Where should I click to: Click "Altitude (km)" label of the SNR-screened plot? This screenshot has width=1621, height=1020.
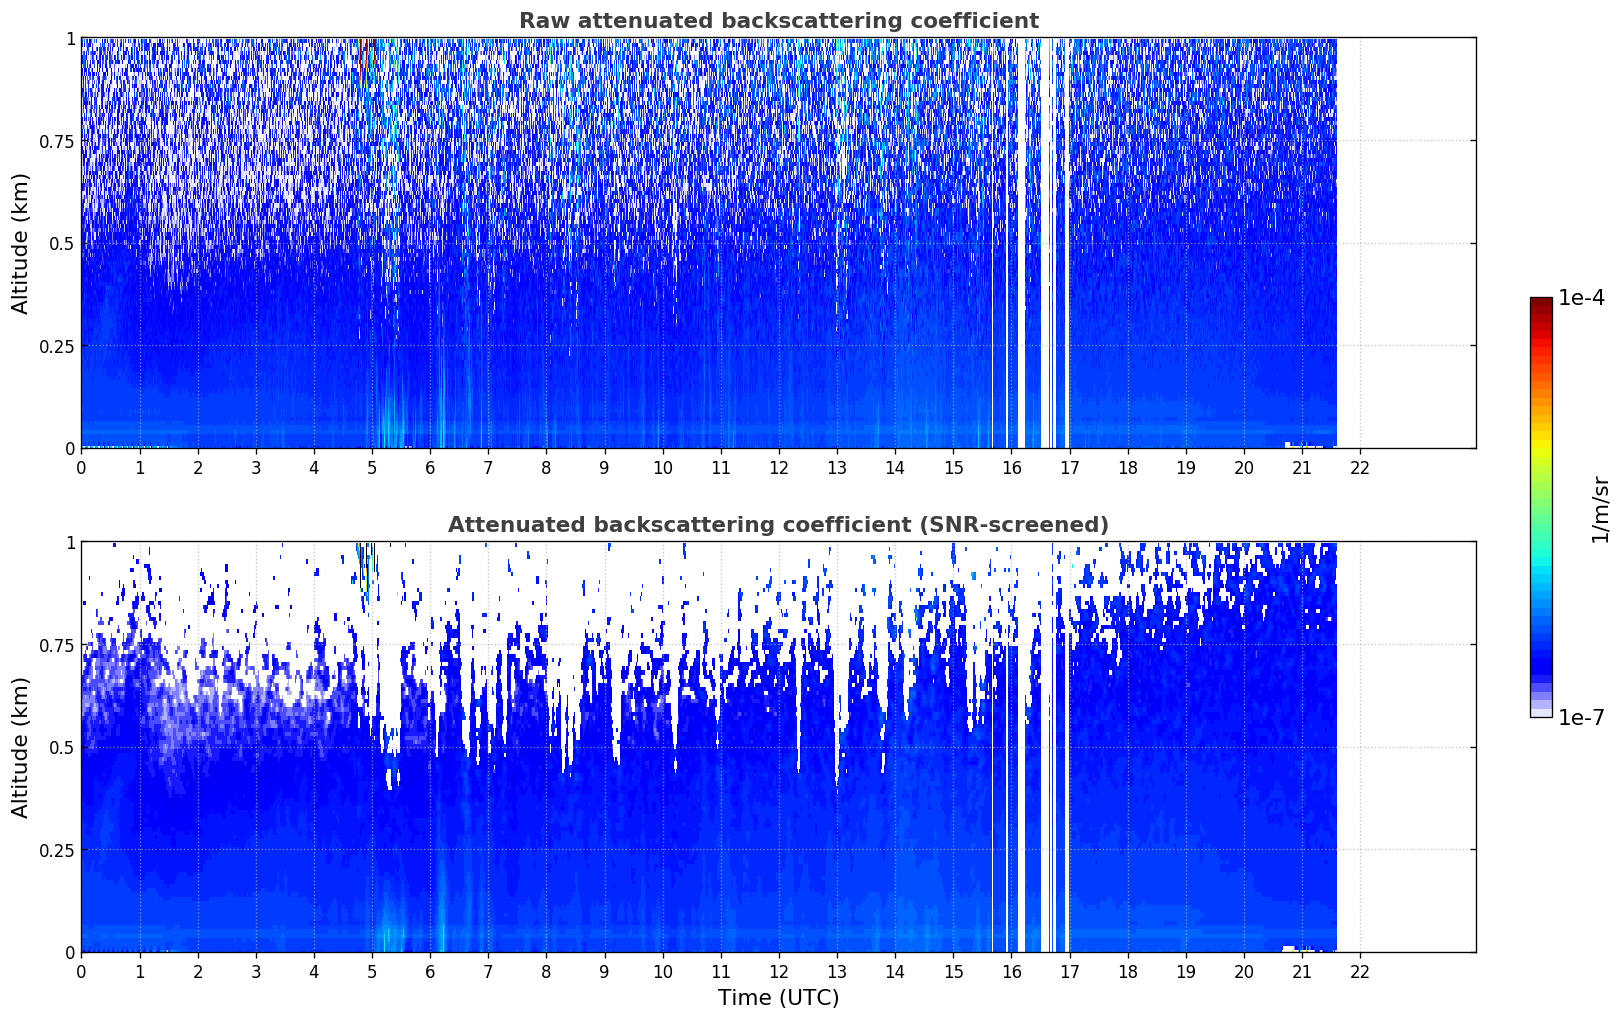click(21, 747)
